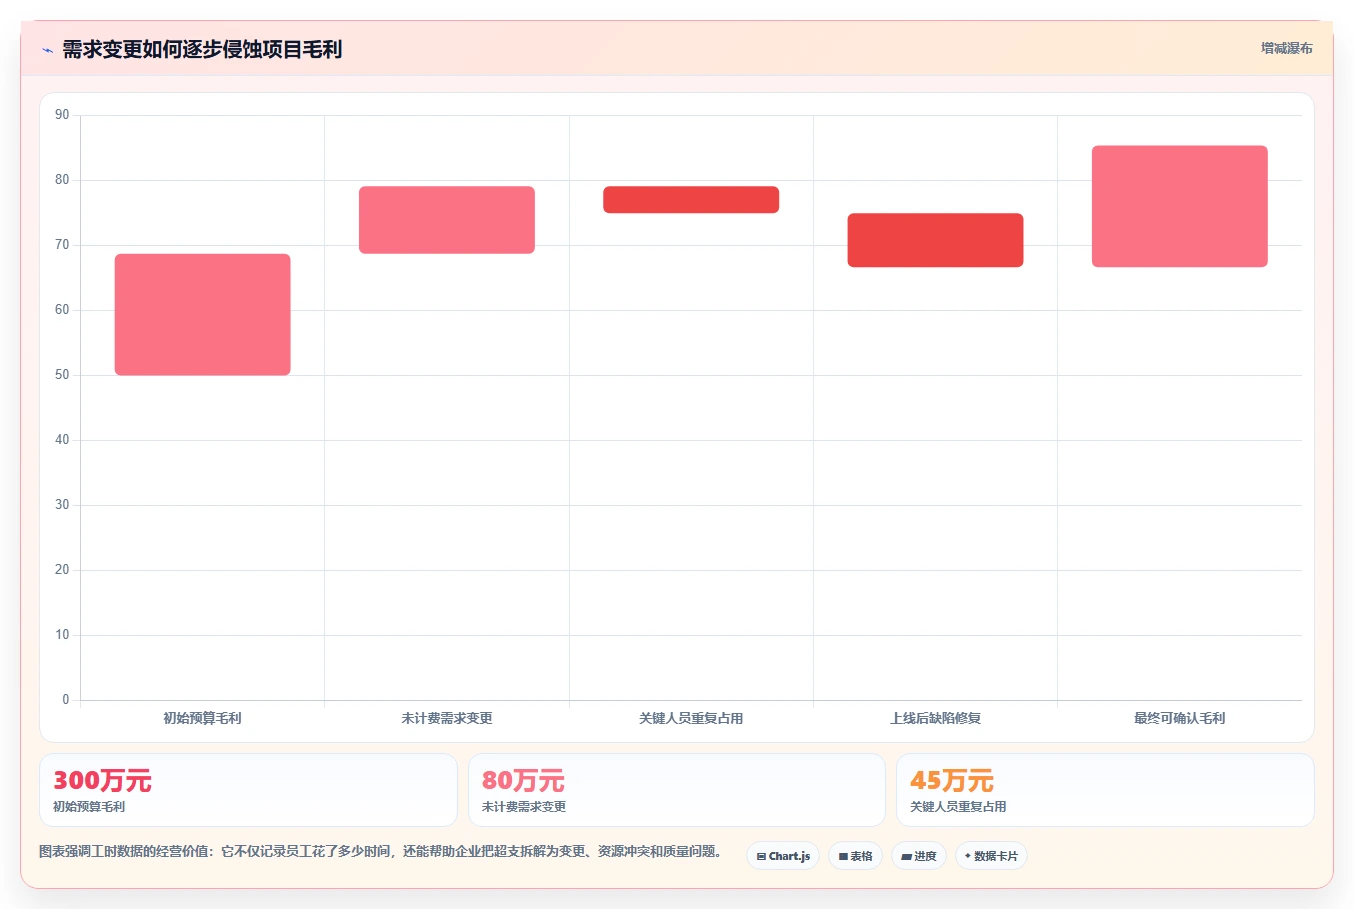Click the Chart.js tag chip
Viewport: 1354px width, 909px height.
[x=783, y=856]
